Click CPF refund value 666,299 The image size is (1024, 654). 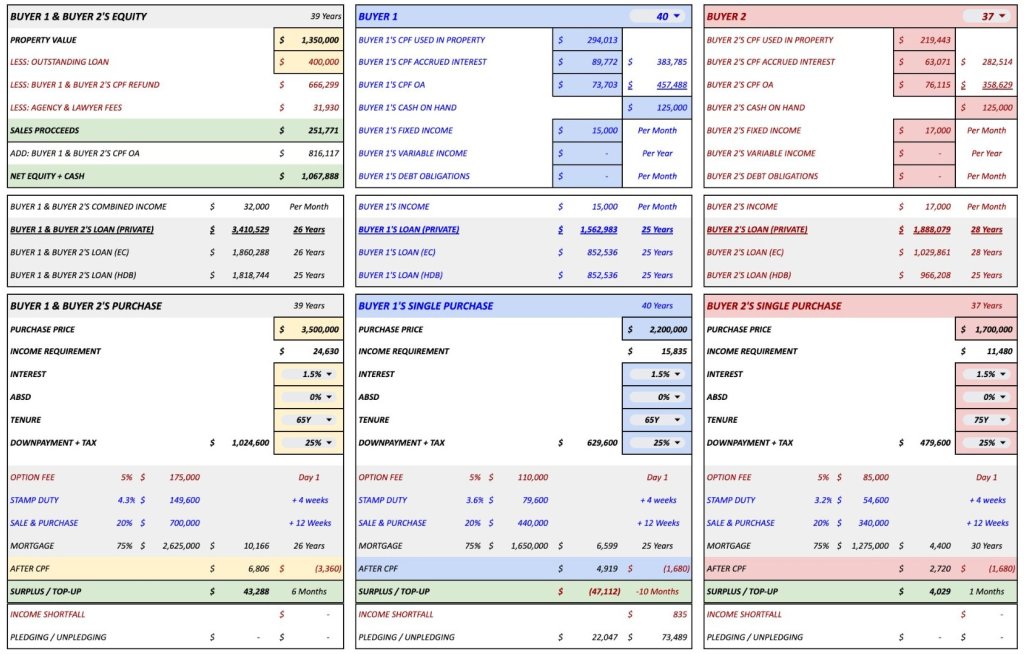(323, 85)
